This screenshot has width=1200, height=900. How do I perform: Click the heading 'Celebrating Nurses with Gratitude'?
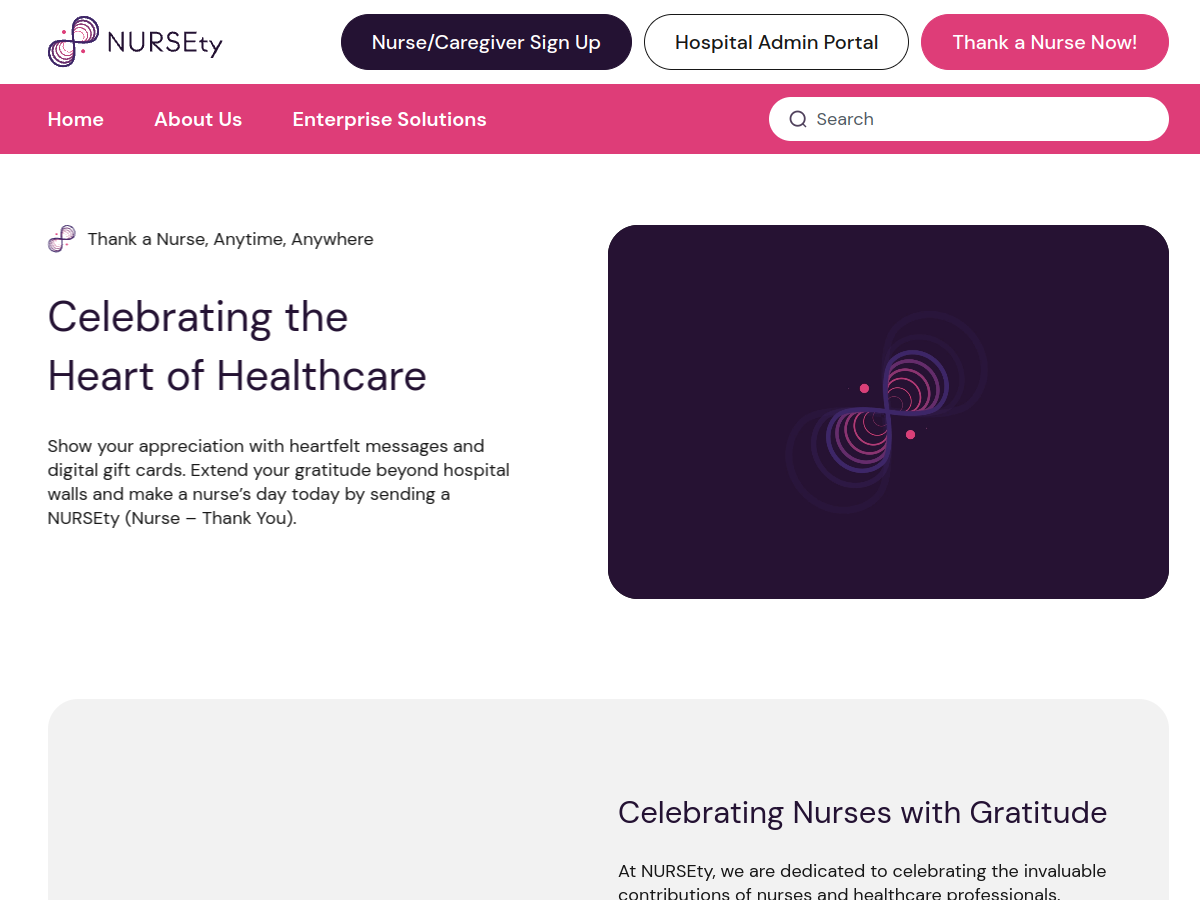point(862,812)
